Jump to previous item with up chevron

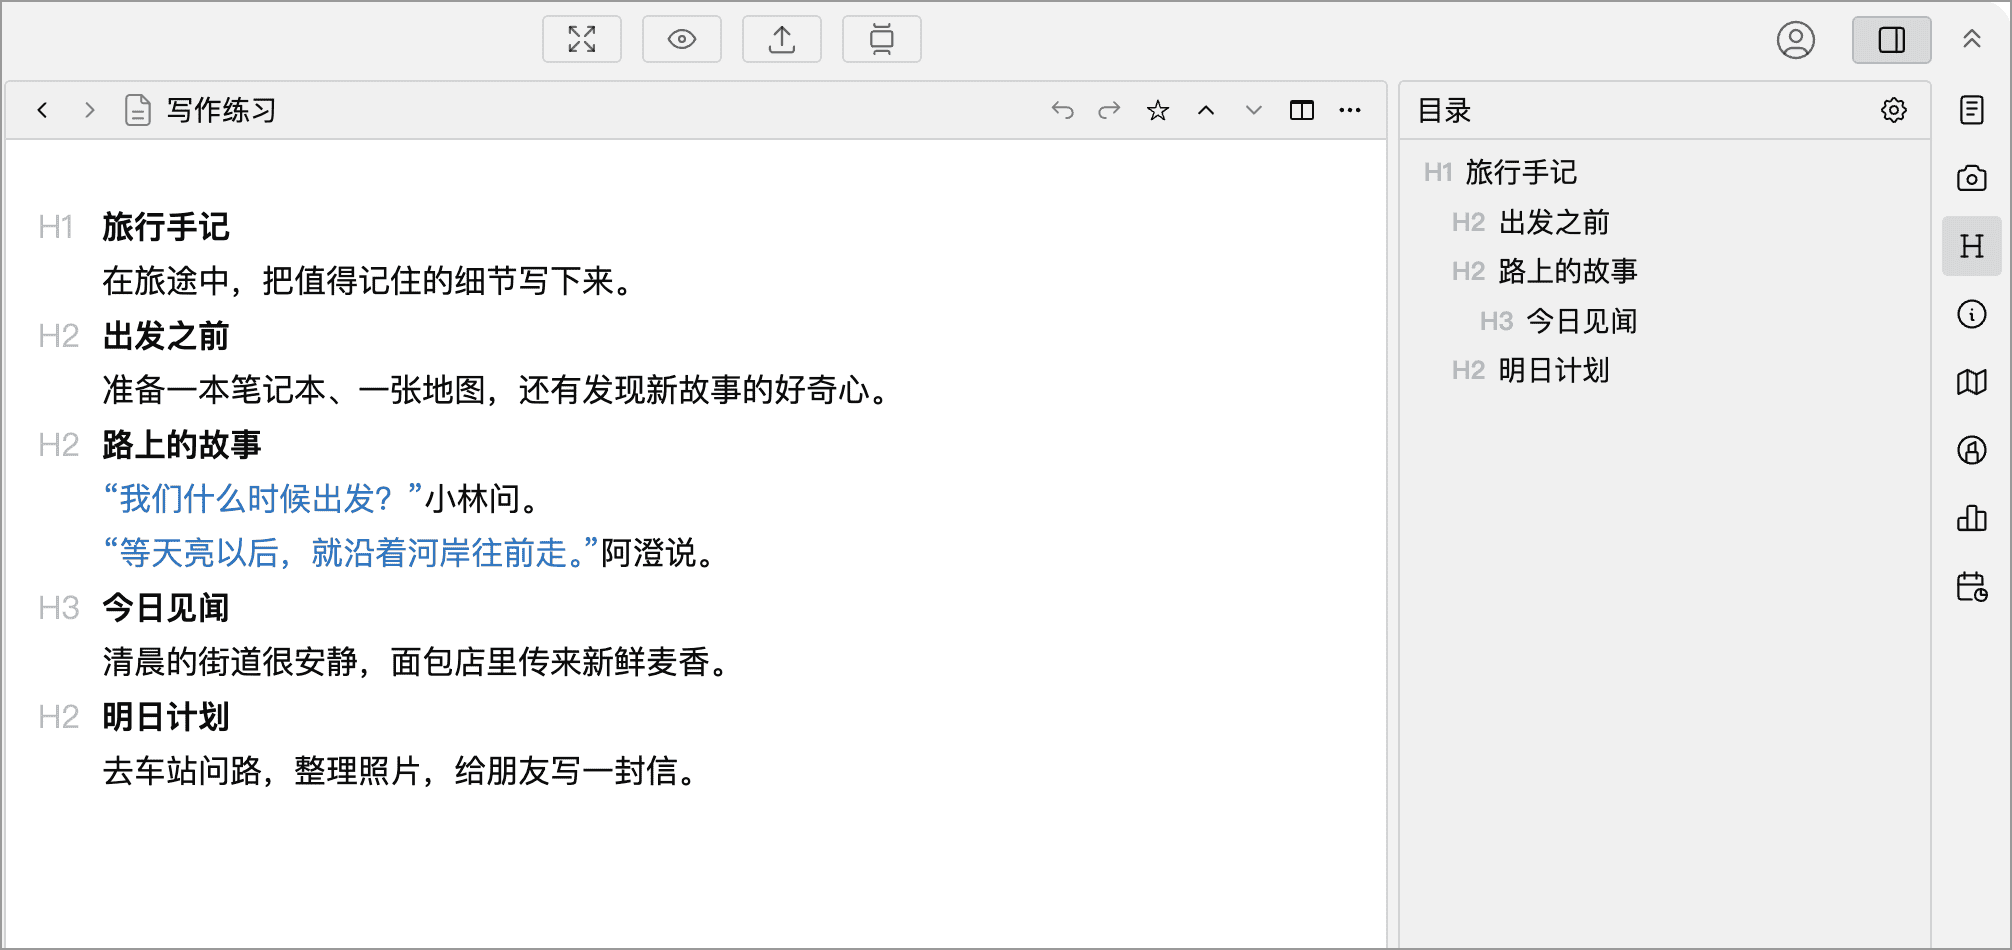click(1206, 110)
